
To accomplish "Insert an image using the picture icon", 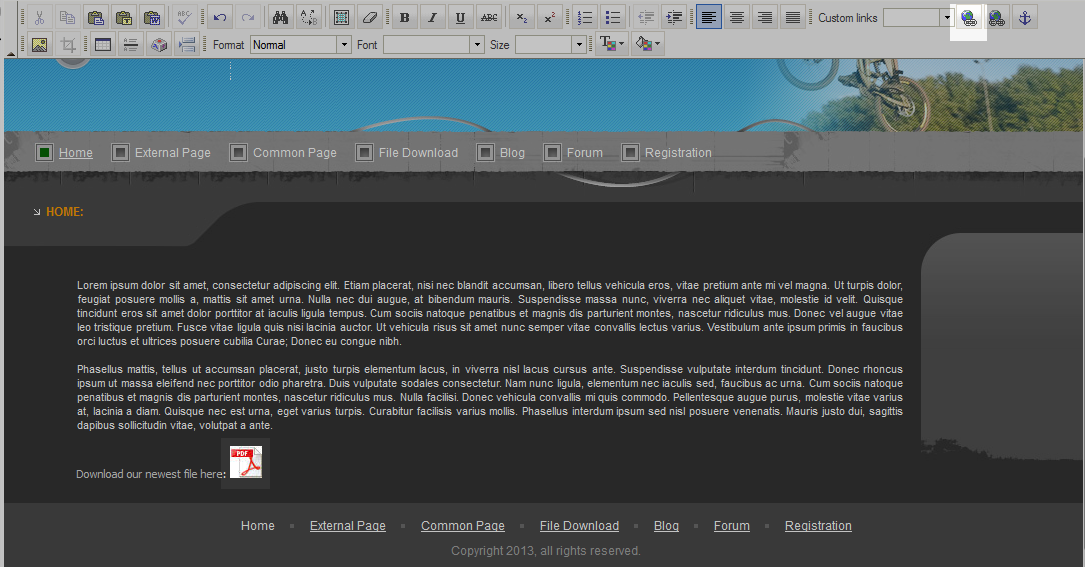I will pos(39,45).
